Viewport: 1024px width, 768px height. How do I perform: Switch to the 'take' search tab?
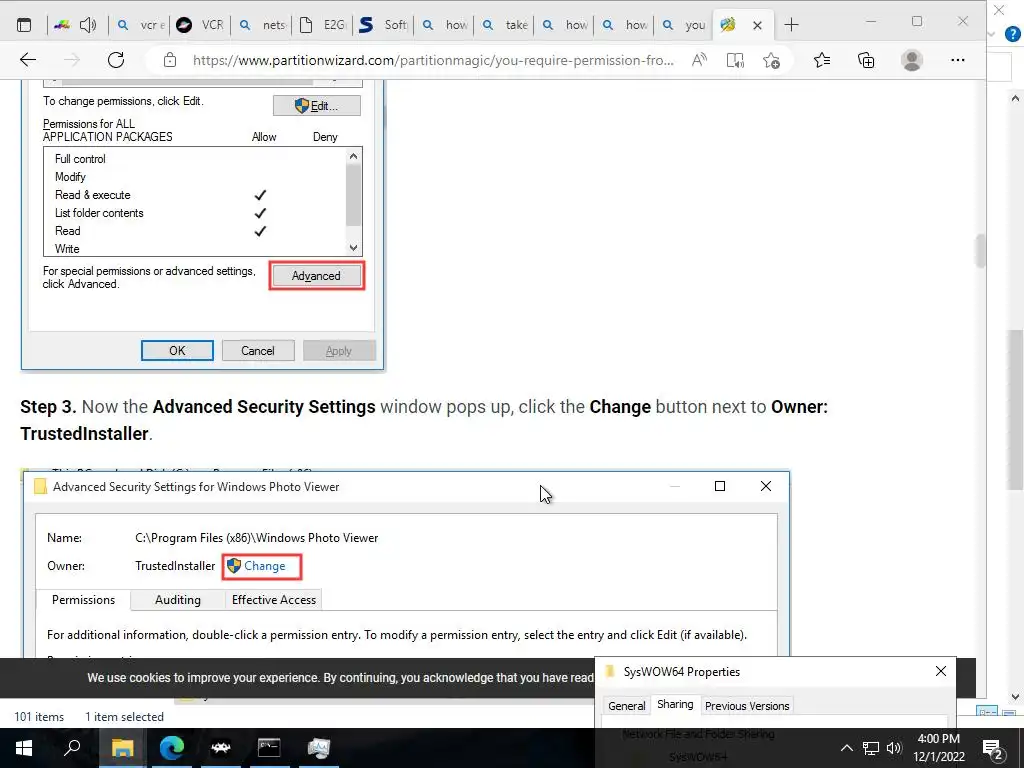point(504,25)
